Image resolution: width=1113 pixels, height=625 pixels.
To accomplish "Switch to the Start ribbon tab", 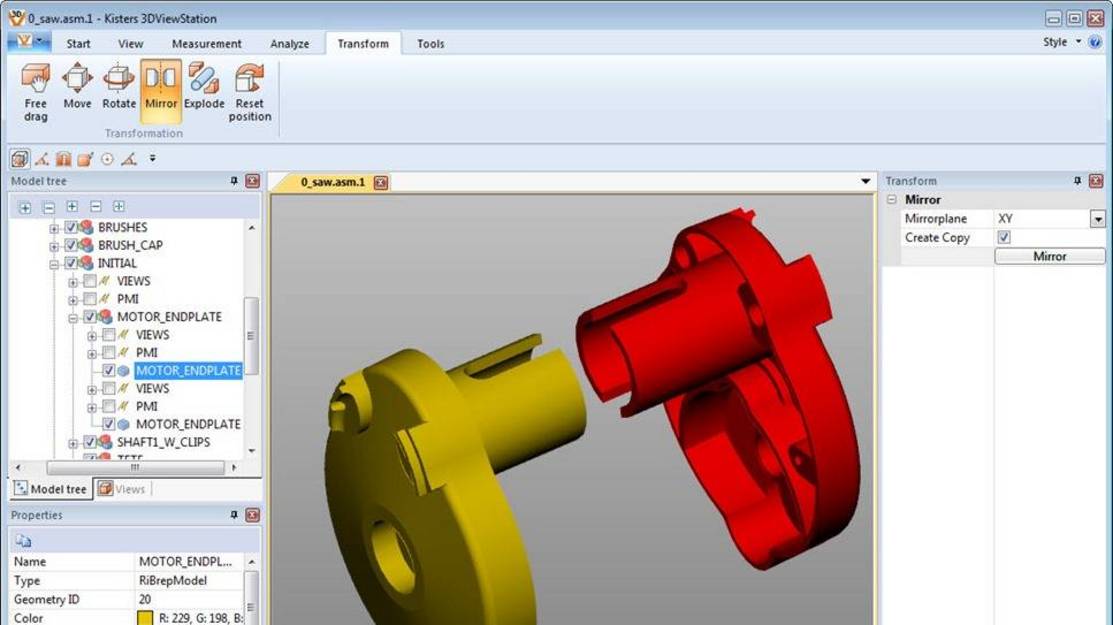I will (x=78, y=43).
